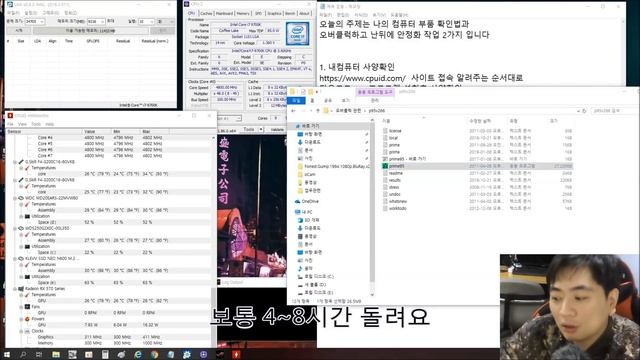Collapse KLEVV SSD NEO N600 node
The image size is (640, 360).
point(15,258)
